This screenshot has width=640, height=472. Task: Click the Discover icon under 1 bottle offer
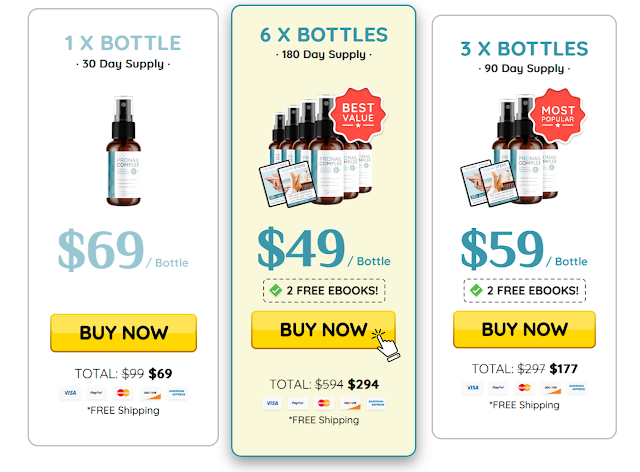click(150, 393)
